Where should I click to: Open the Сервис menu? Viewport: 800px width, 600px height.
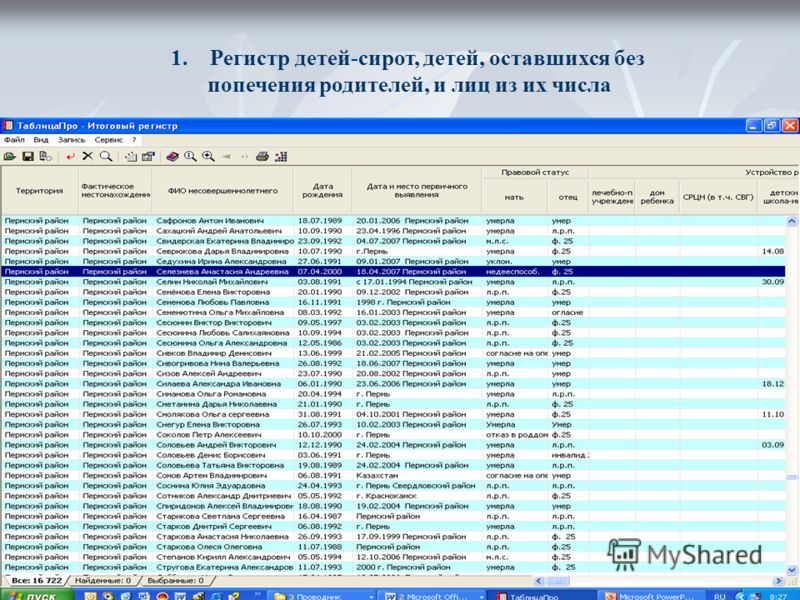click(109, 140)
